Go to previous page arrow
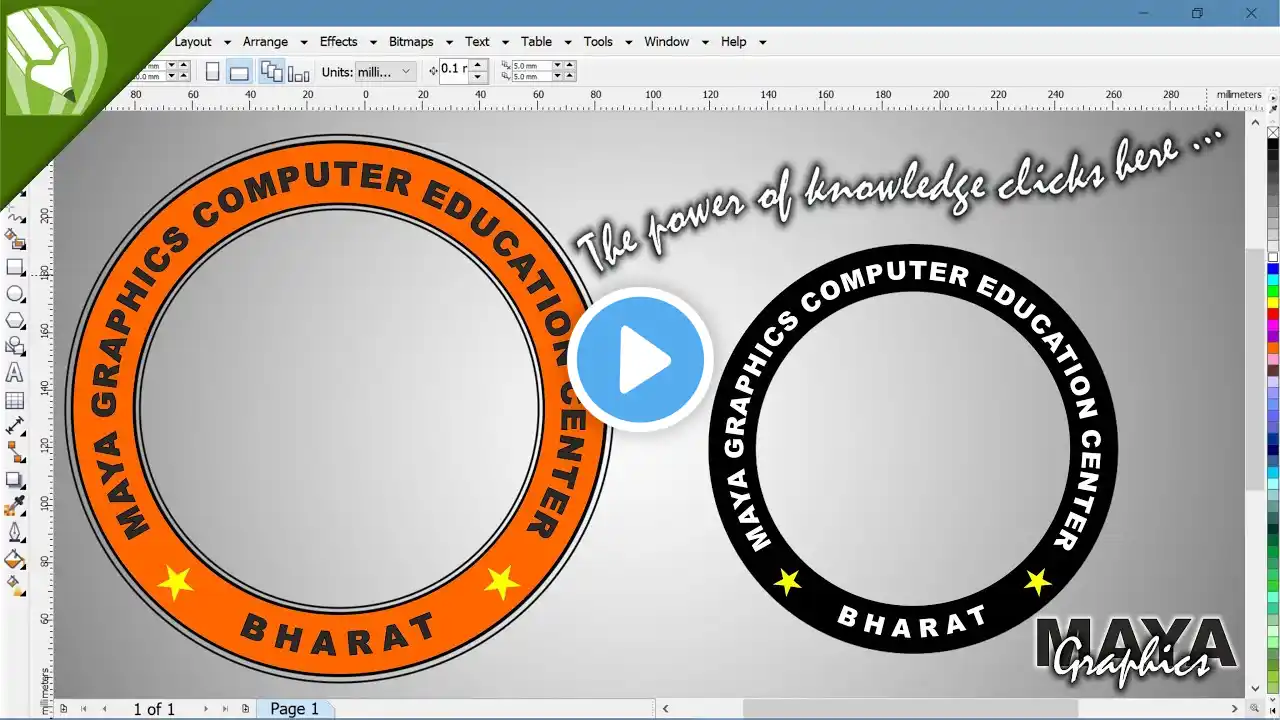 [x=104, y=709]
